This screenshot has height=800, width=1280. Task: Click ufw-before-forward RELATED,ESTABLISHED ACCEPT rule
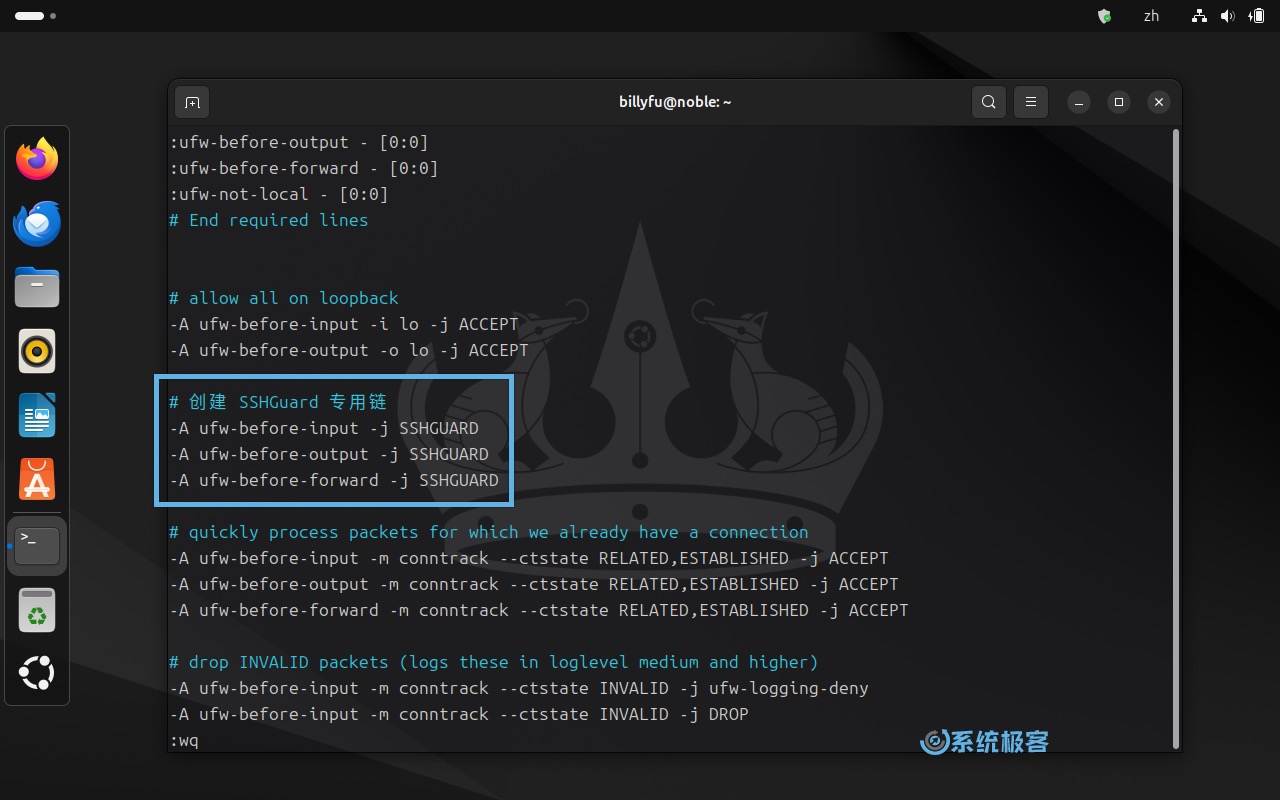[539, 610]
